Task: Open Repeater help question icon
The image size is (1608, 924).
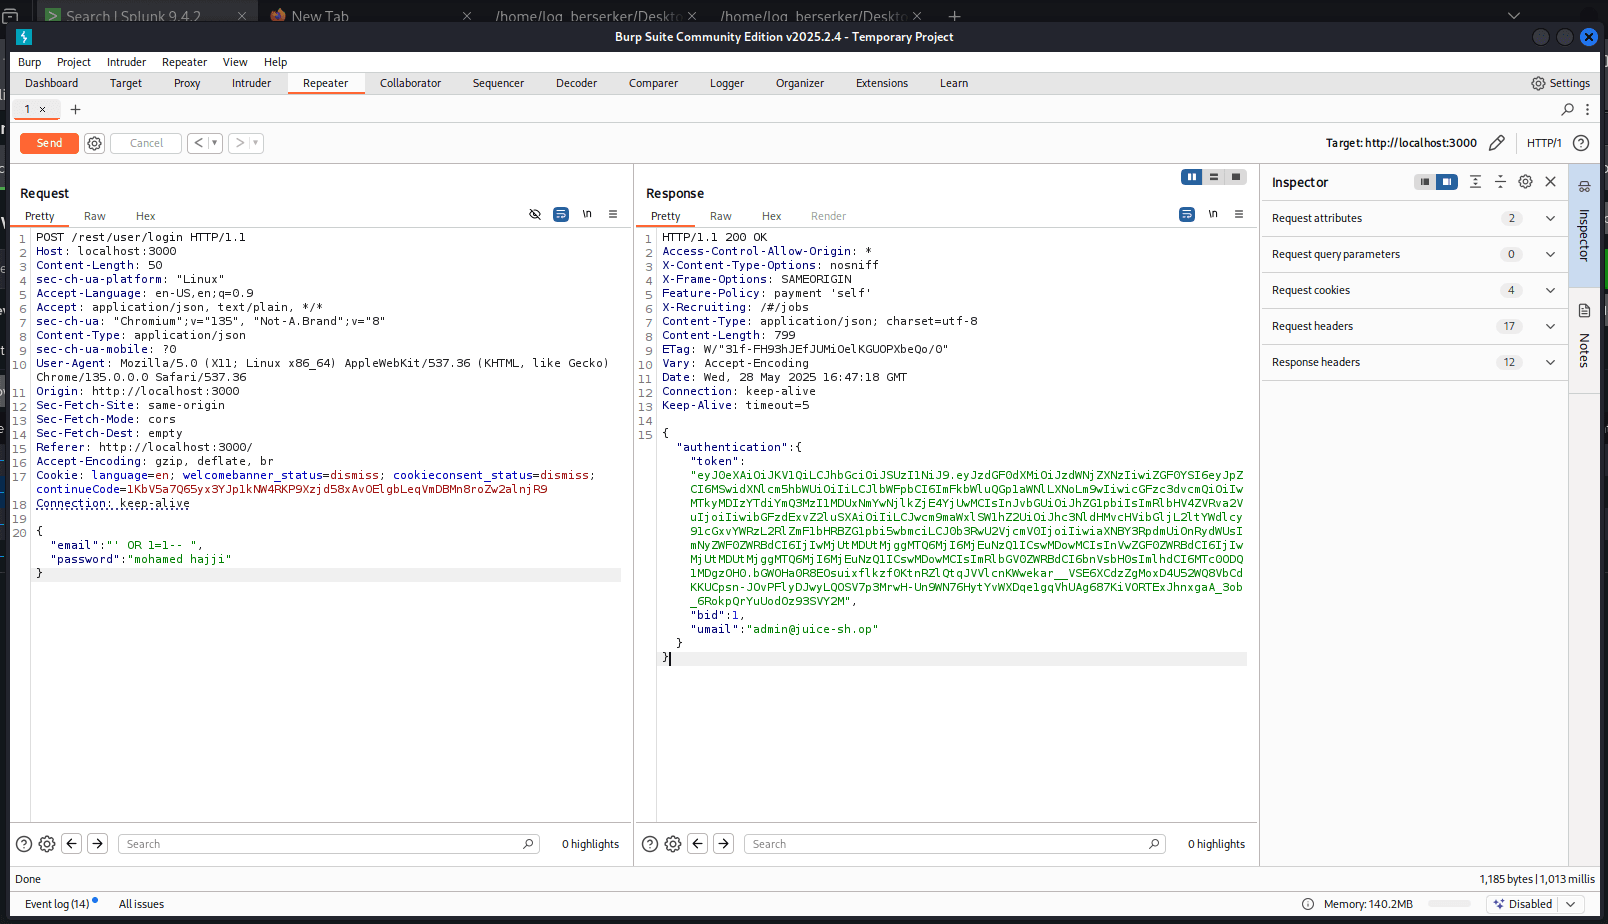Action: [1581, 143]
